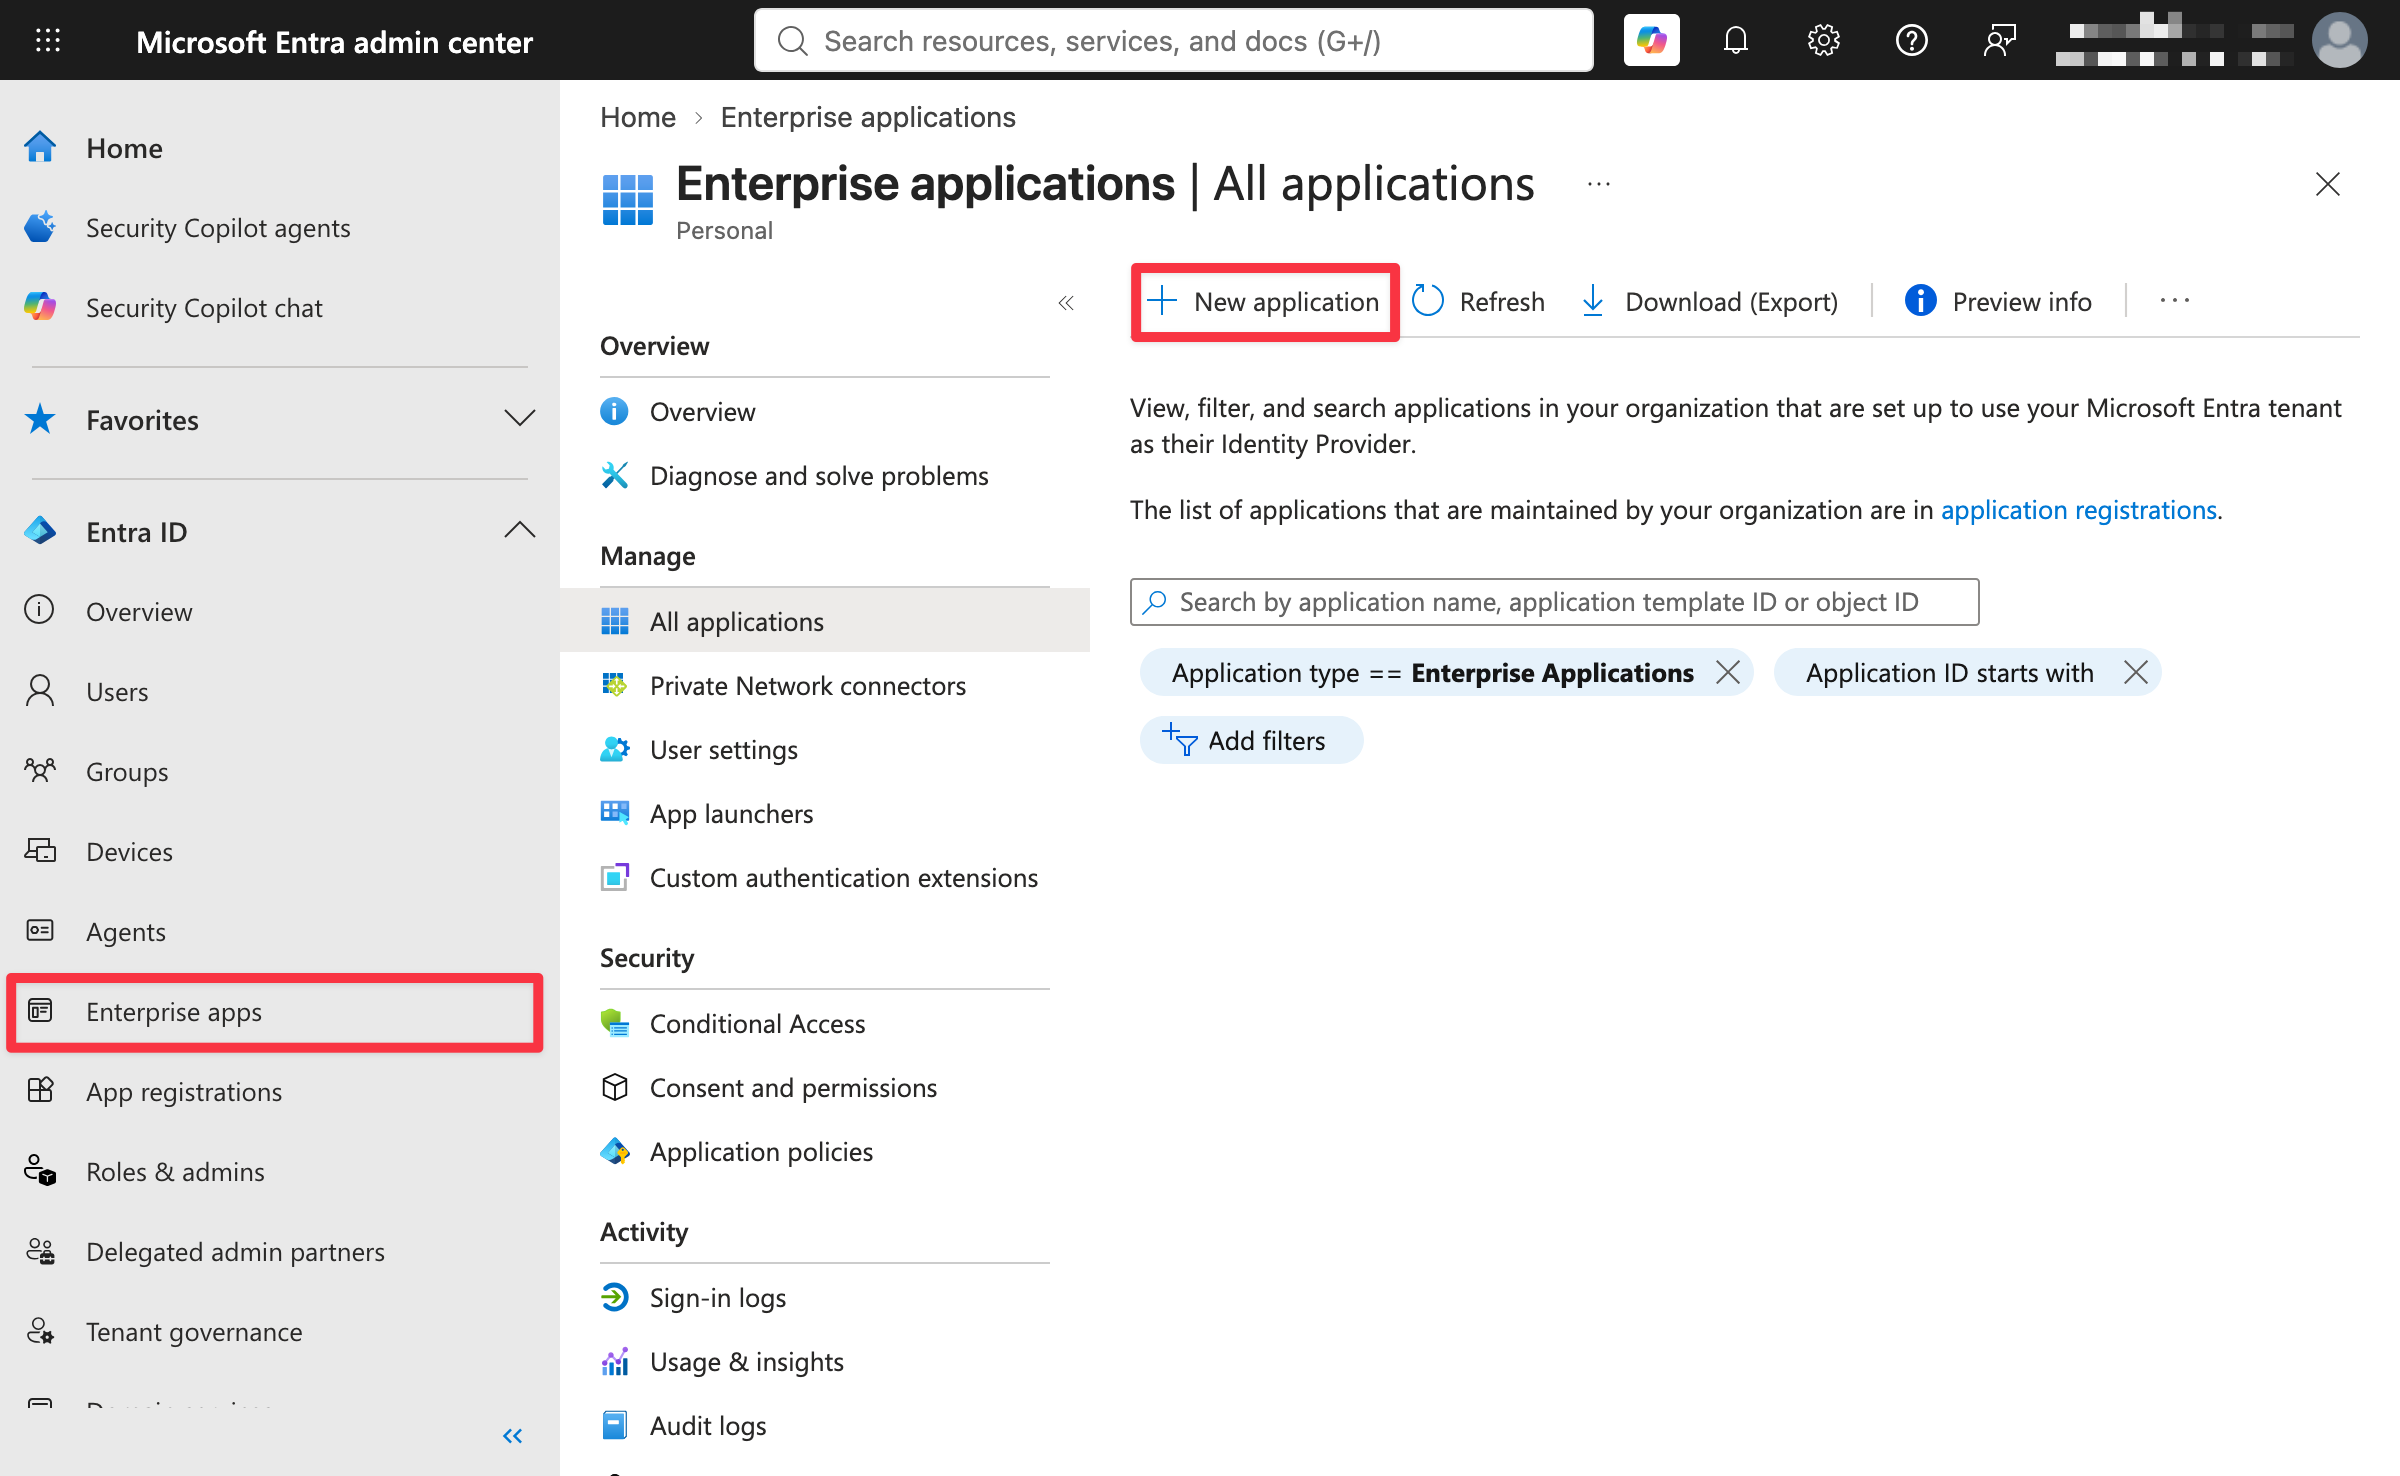
Task: Open the app launcher waffle icon
Action: (48, 40)
